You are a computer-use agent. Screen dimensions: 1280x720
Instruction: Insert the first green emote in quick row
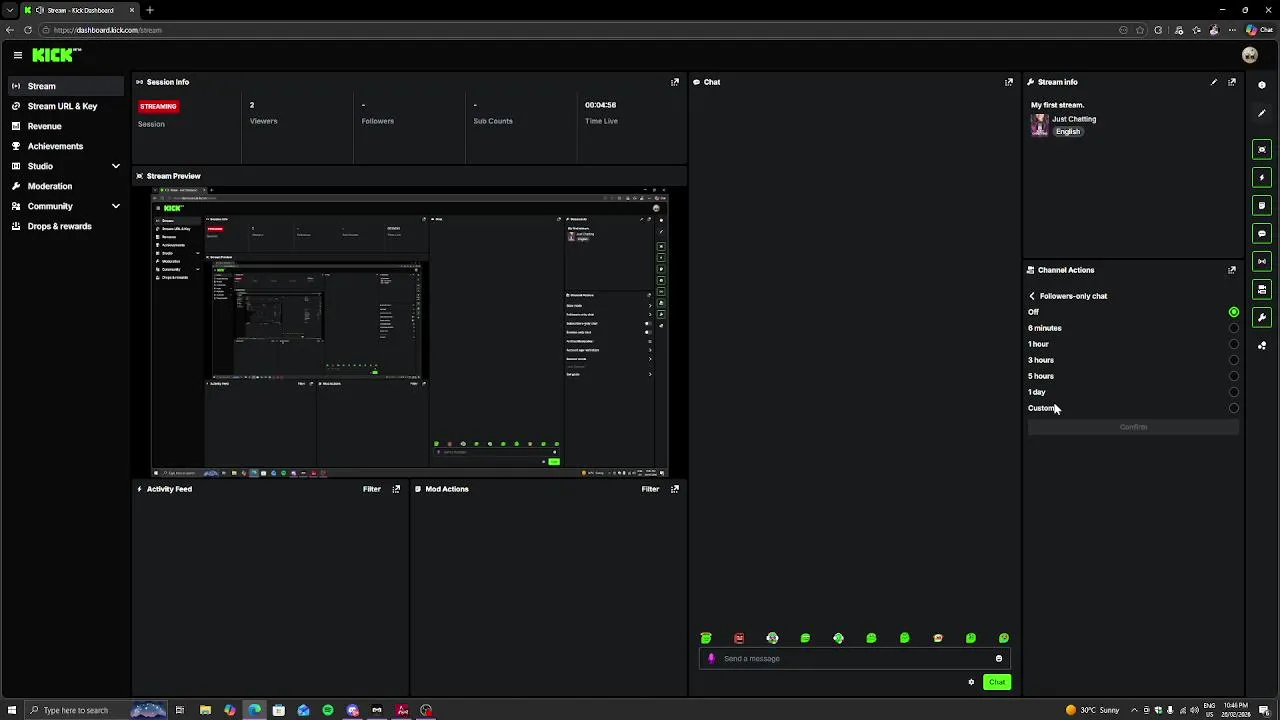(706, 638)
